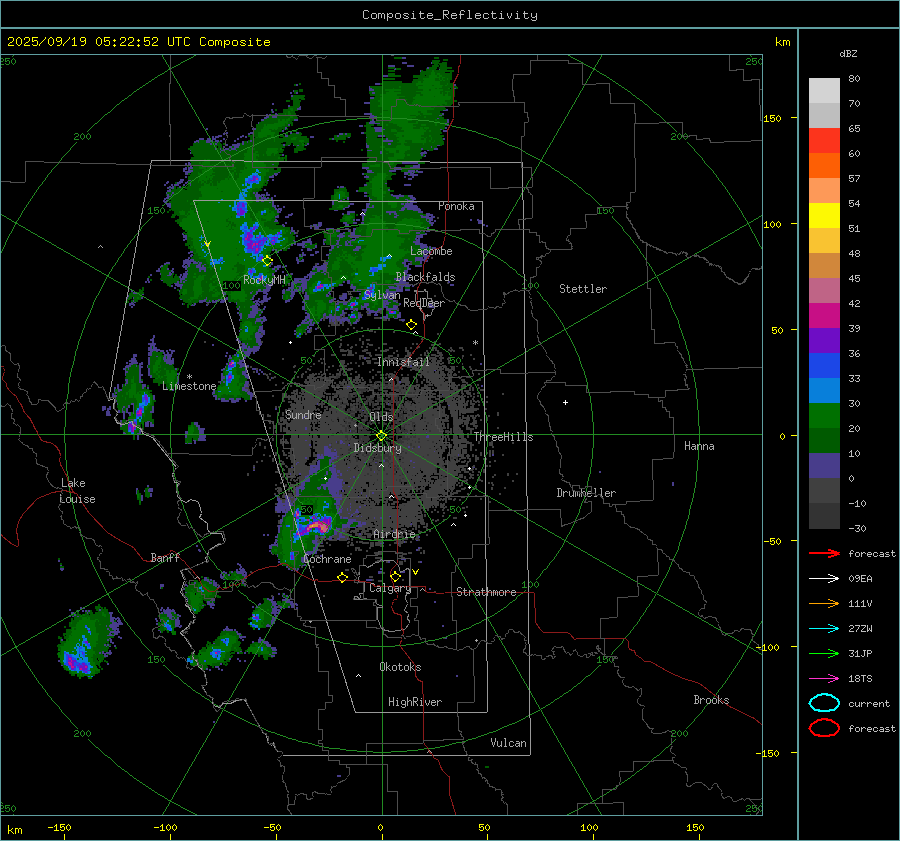Click the cyan current ellipse icon
This screenshot has width=900, height=841.
[x=823, y=703]
